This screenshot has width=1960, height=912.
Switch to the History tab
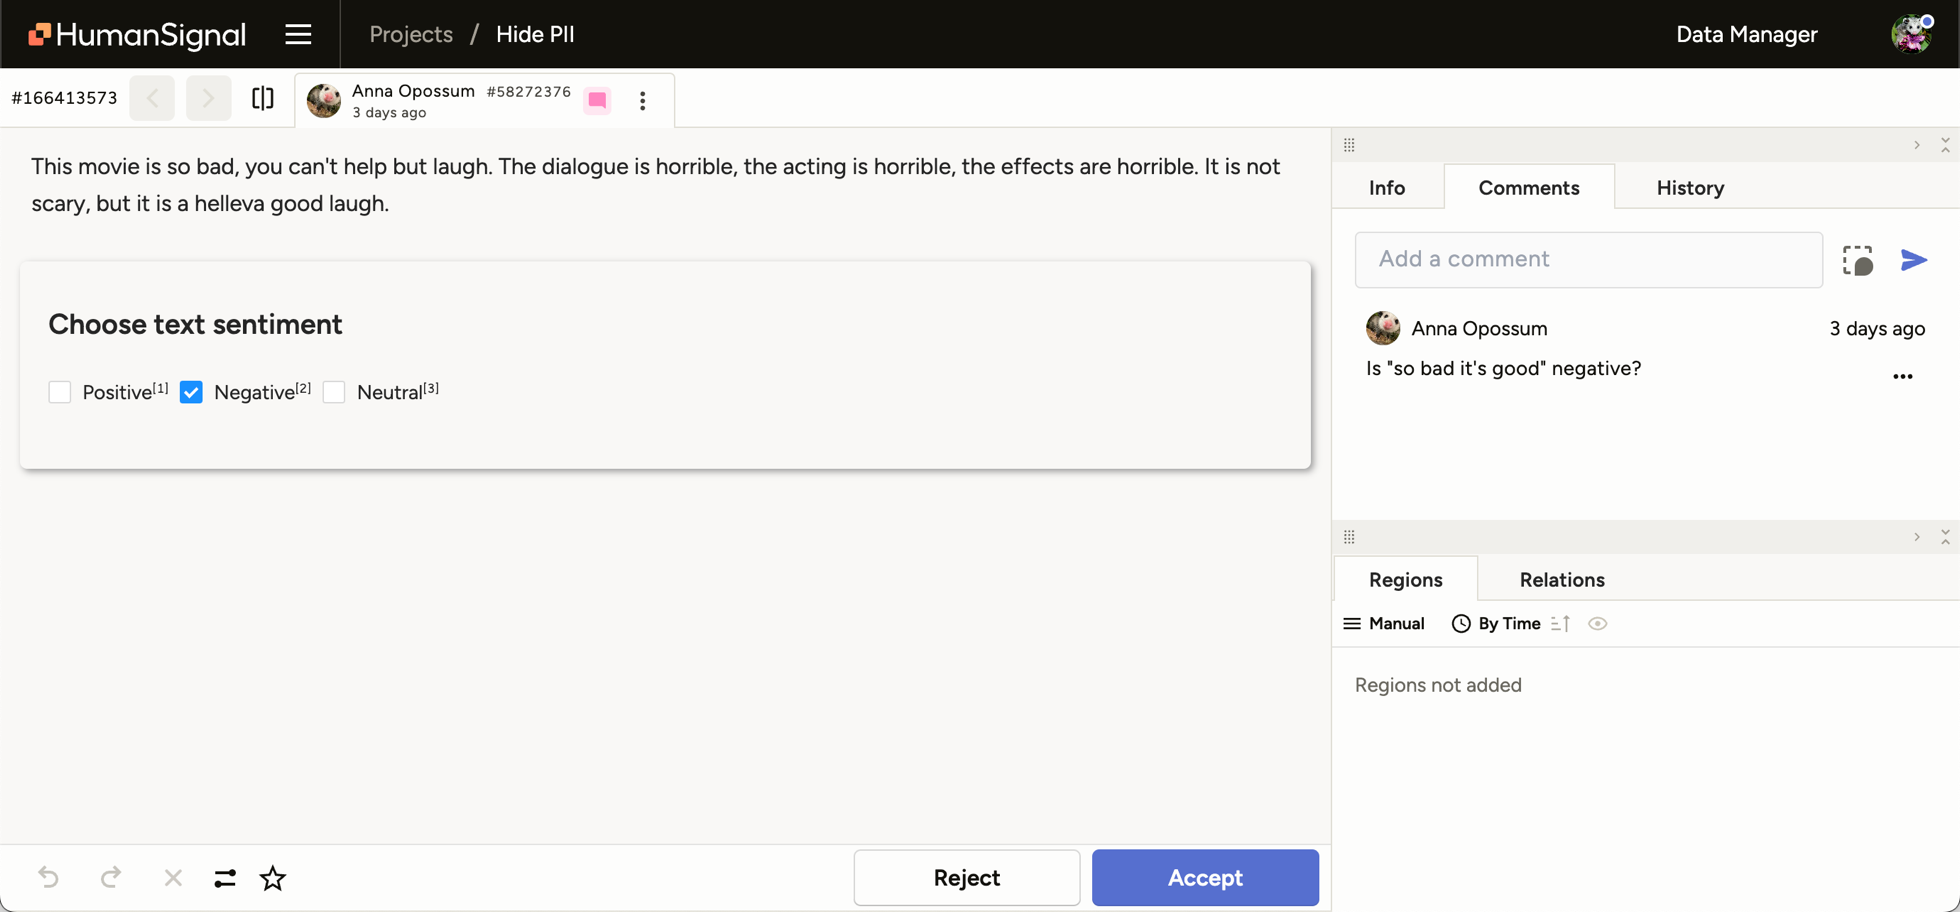click(1690, 187)
